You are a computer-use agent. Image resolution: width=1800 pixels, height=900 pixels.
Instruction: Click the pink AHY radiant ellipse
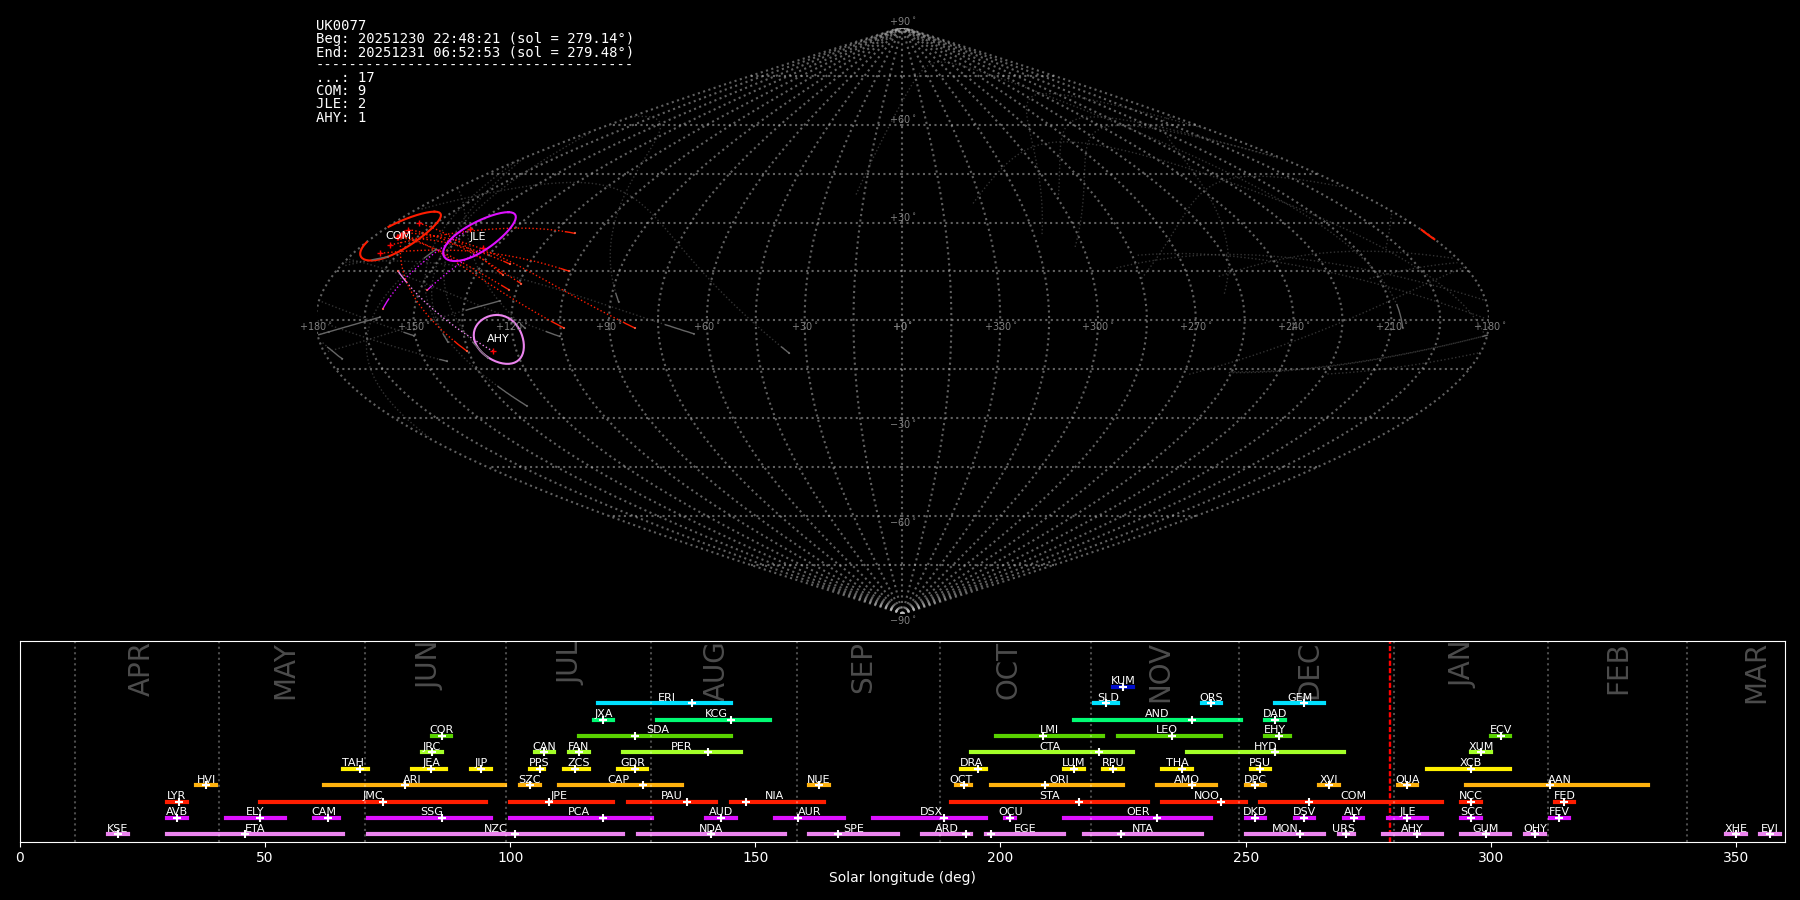point(498,339)
